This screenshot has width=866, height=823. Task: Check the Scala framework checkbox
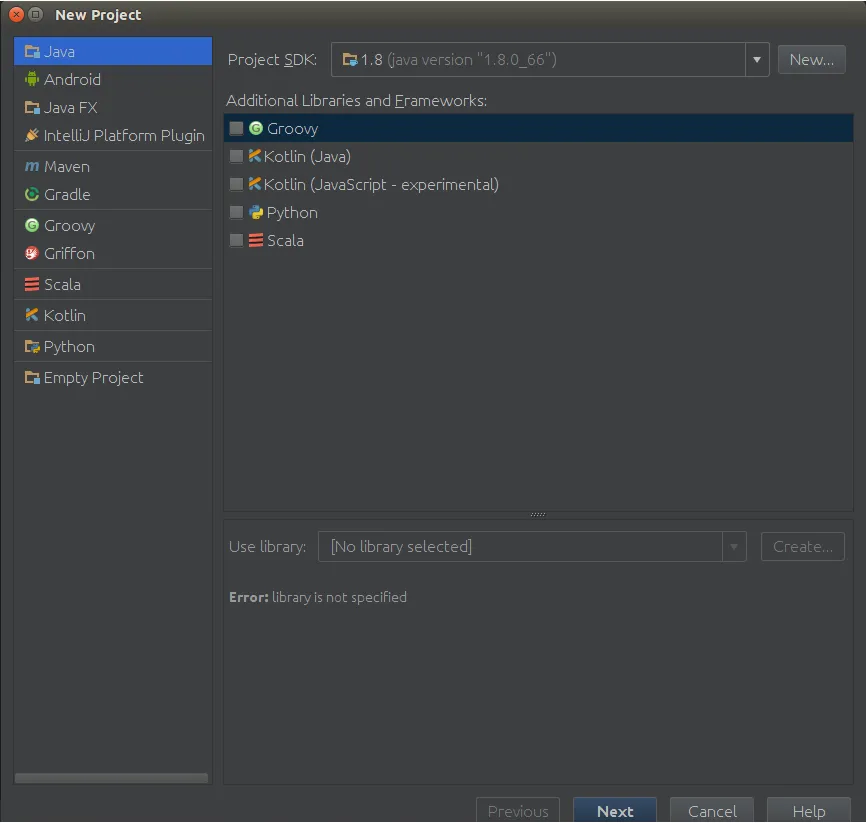[236, 240]
